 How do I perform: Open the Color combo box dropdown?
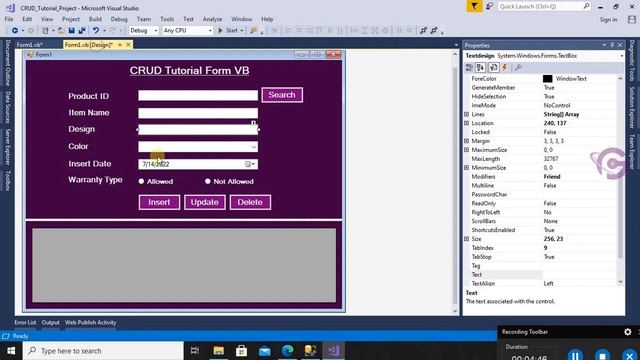[x=253, y=147]
